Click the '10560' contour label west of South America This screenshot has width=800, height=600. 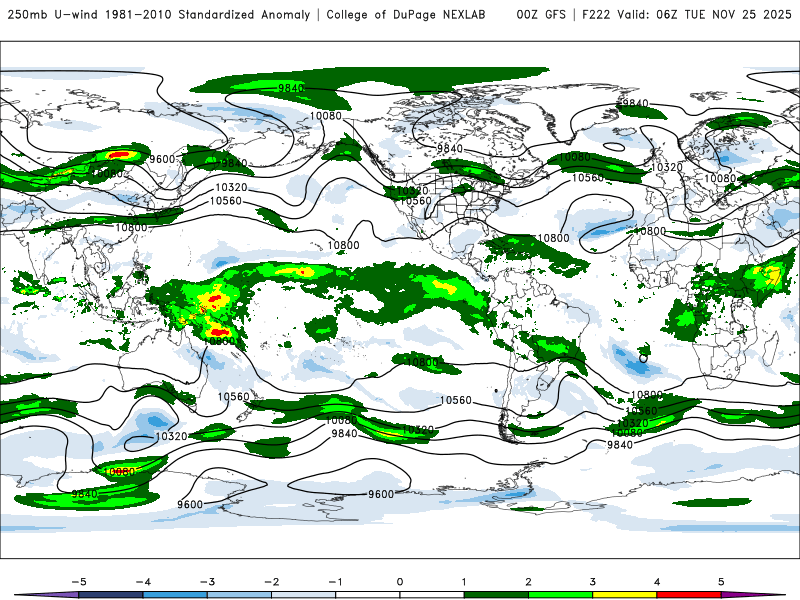(456, 401)
